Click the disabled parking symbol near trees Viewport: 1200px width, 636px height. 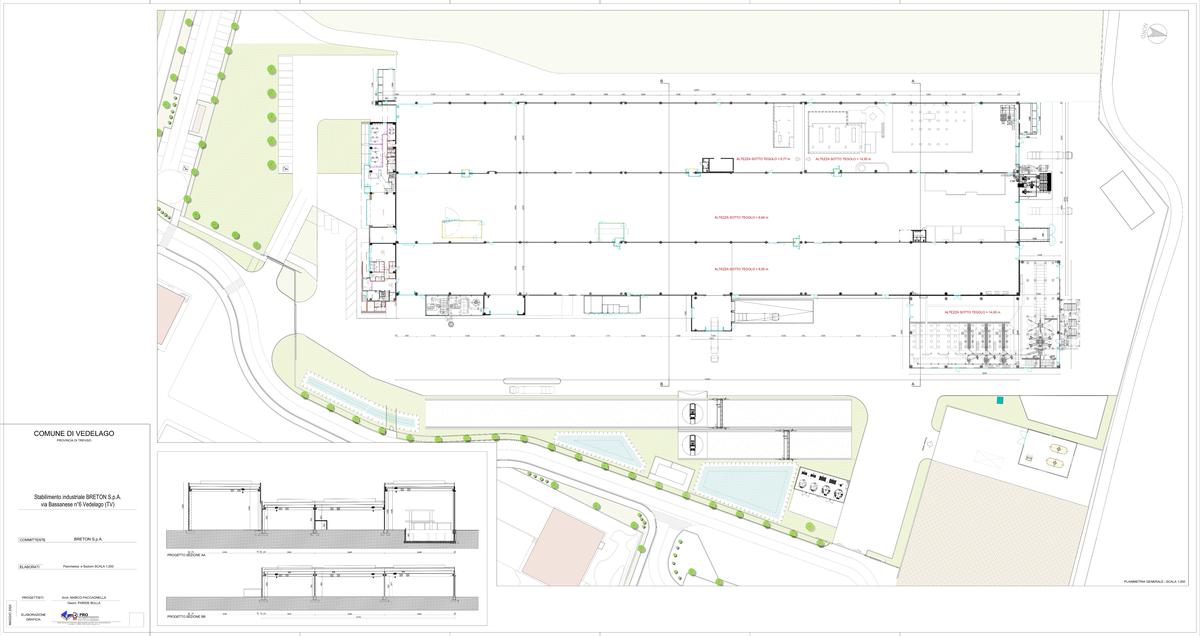point(285,169)
